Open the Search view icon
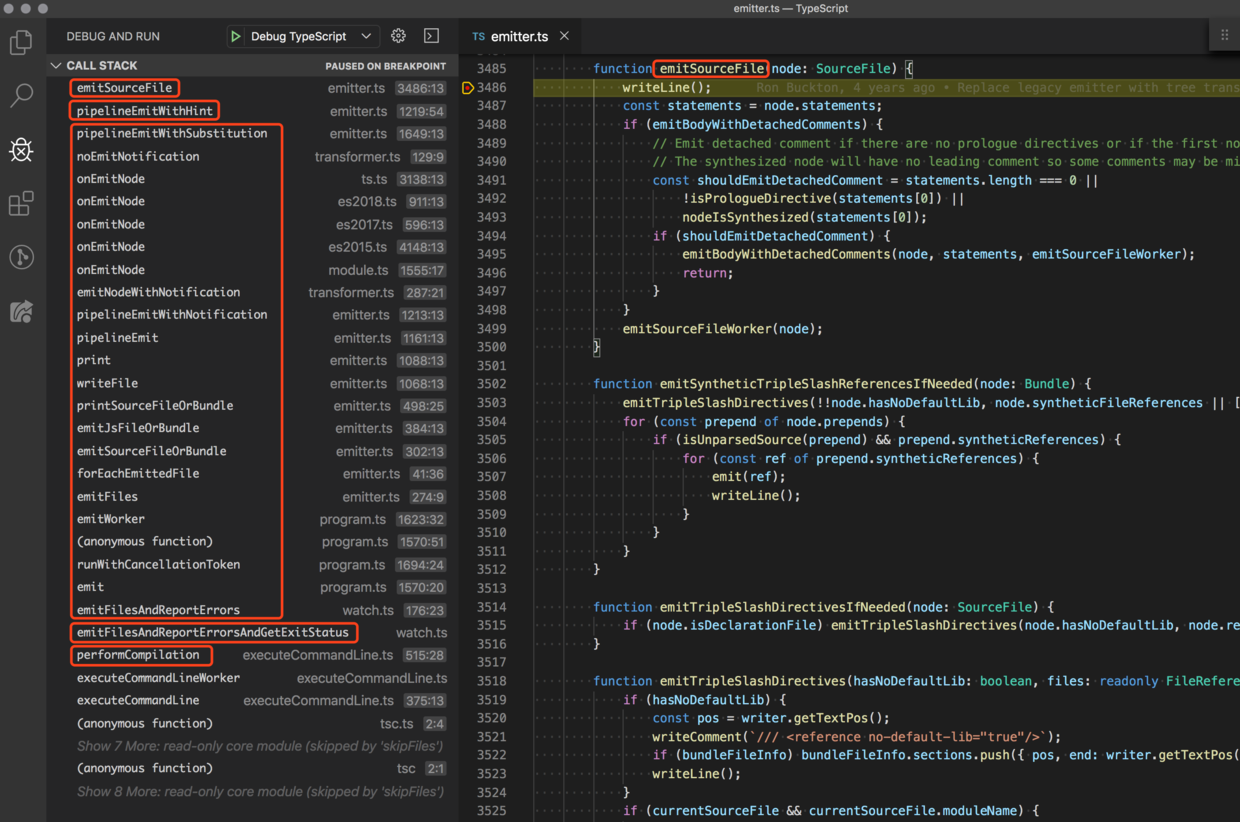The image size is (1240, 822). tap(21, 96)
